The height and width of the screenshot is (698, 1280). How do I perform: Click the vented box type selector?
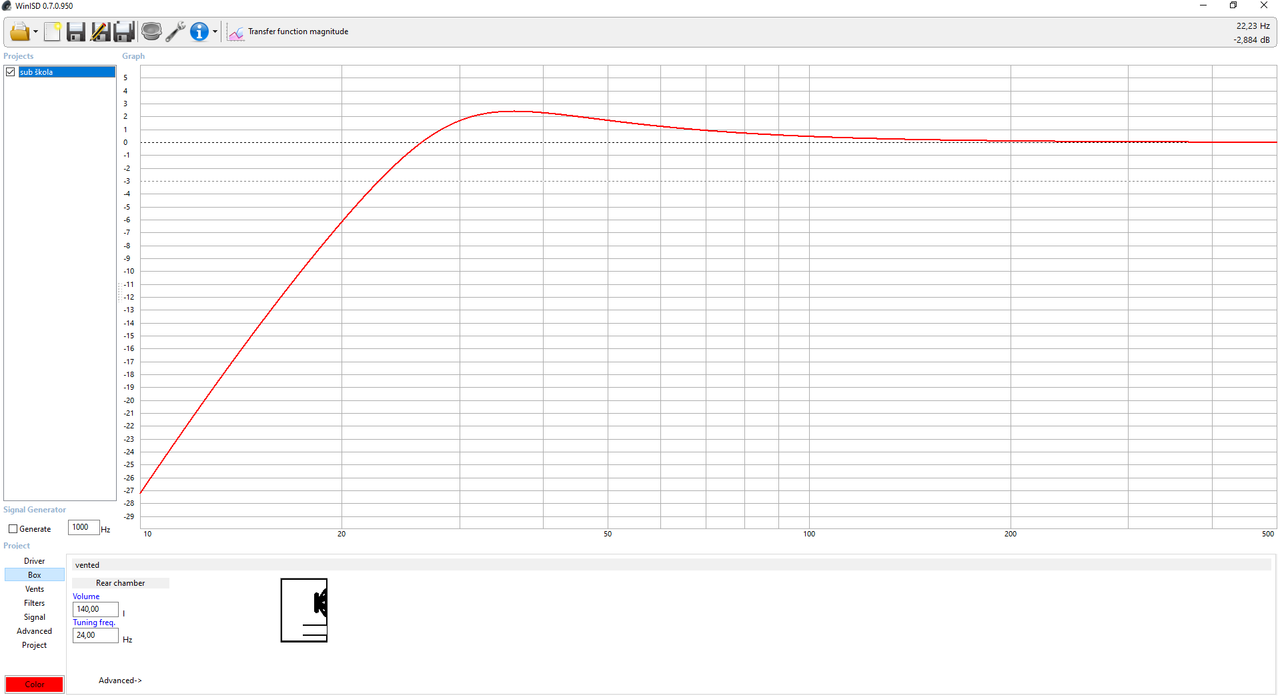[669, 565]
